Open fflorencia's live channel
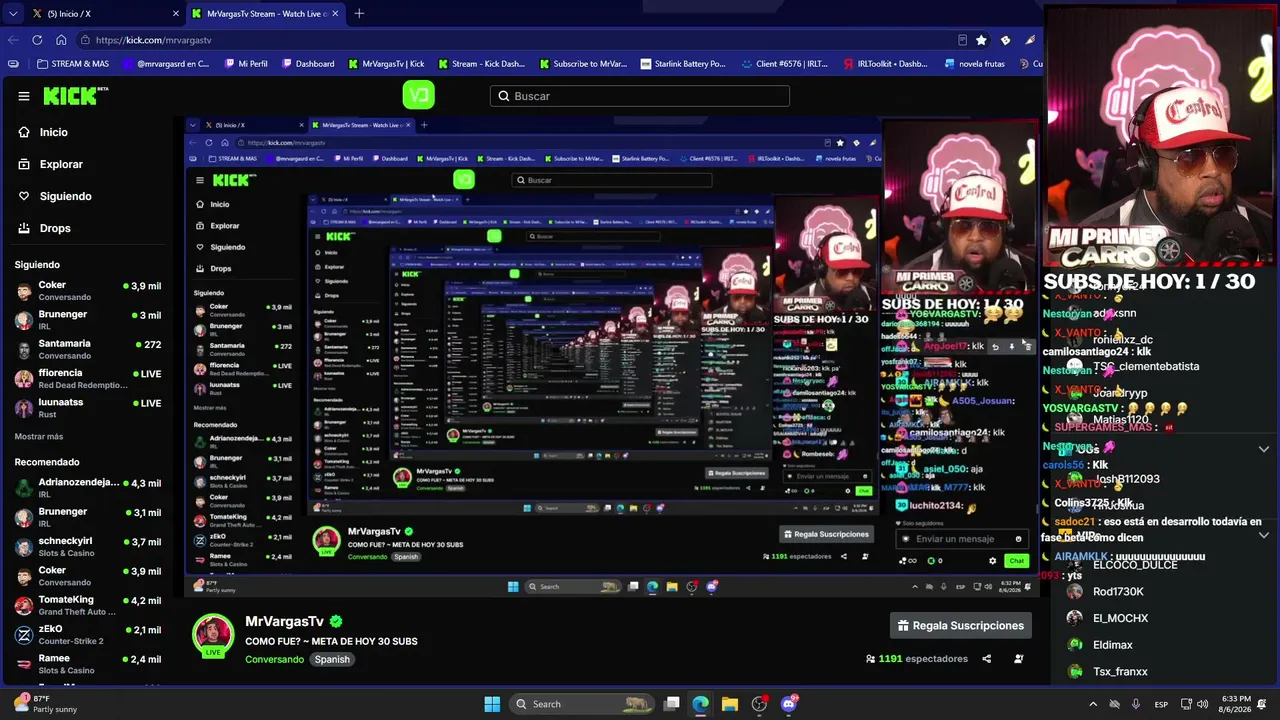 [x=89, y=378]
